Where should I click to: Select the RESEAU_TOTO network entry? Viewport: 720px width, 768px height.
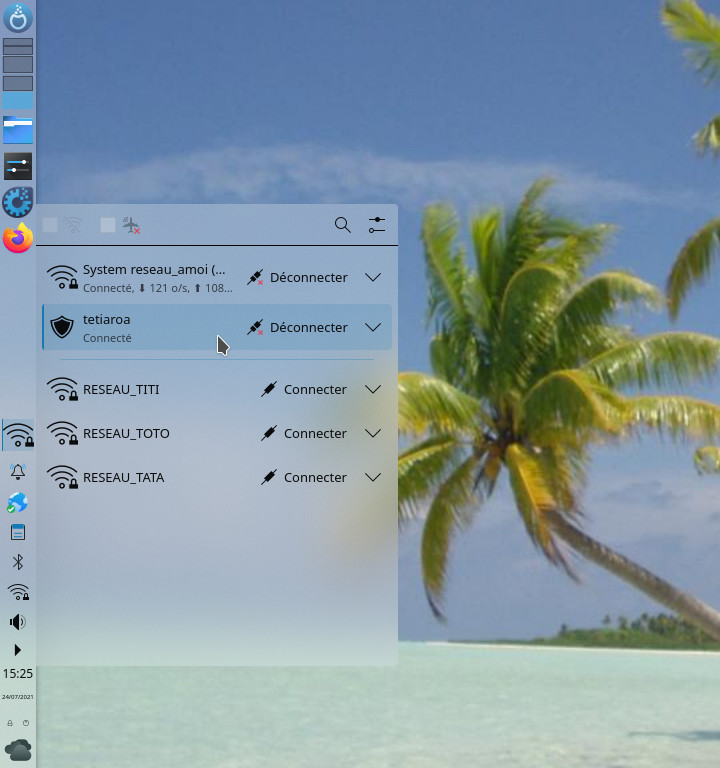point(126,433)
